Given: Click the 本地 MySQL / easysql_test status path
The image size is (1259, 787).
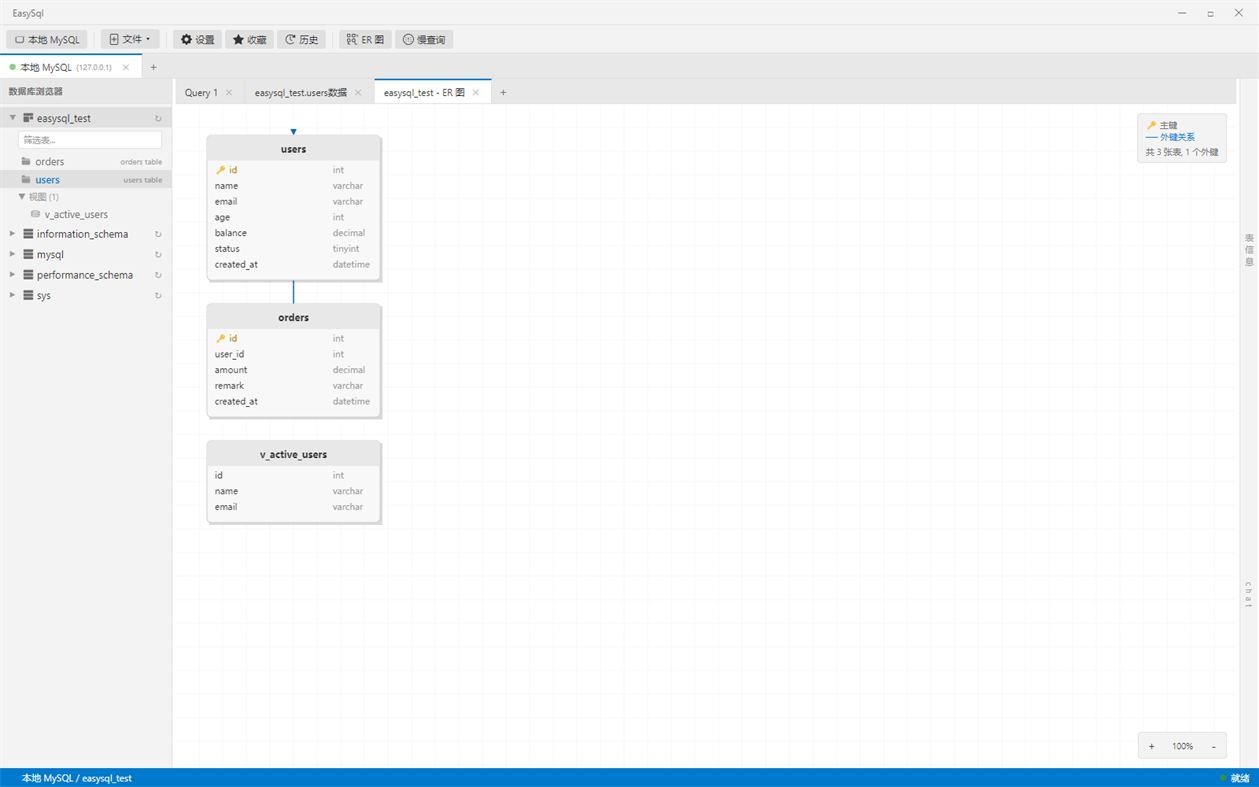Looking at the screenshot, I should click(77, 778).
